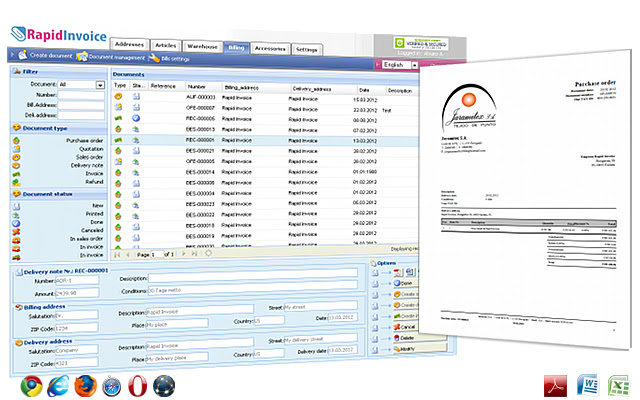Sort by the Reference column header
Screen dimensions: 640x400
tap(165, 86)
